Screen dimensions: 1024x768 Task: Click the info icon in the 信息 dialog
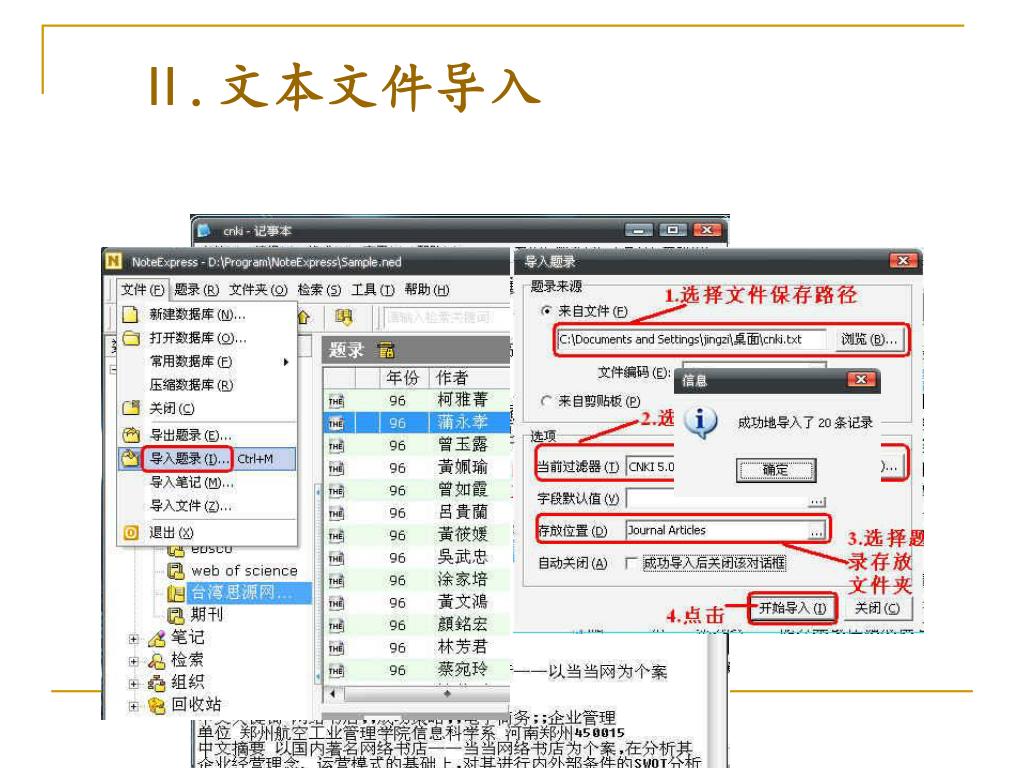[701, 423]
